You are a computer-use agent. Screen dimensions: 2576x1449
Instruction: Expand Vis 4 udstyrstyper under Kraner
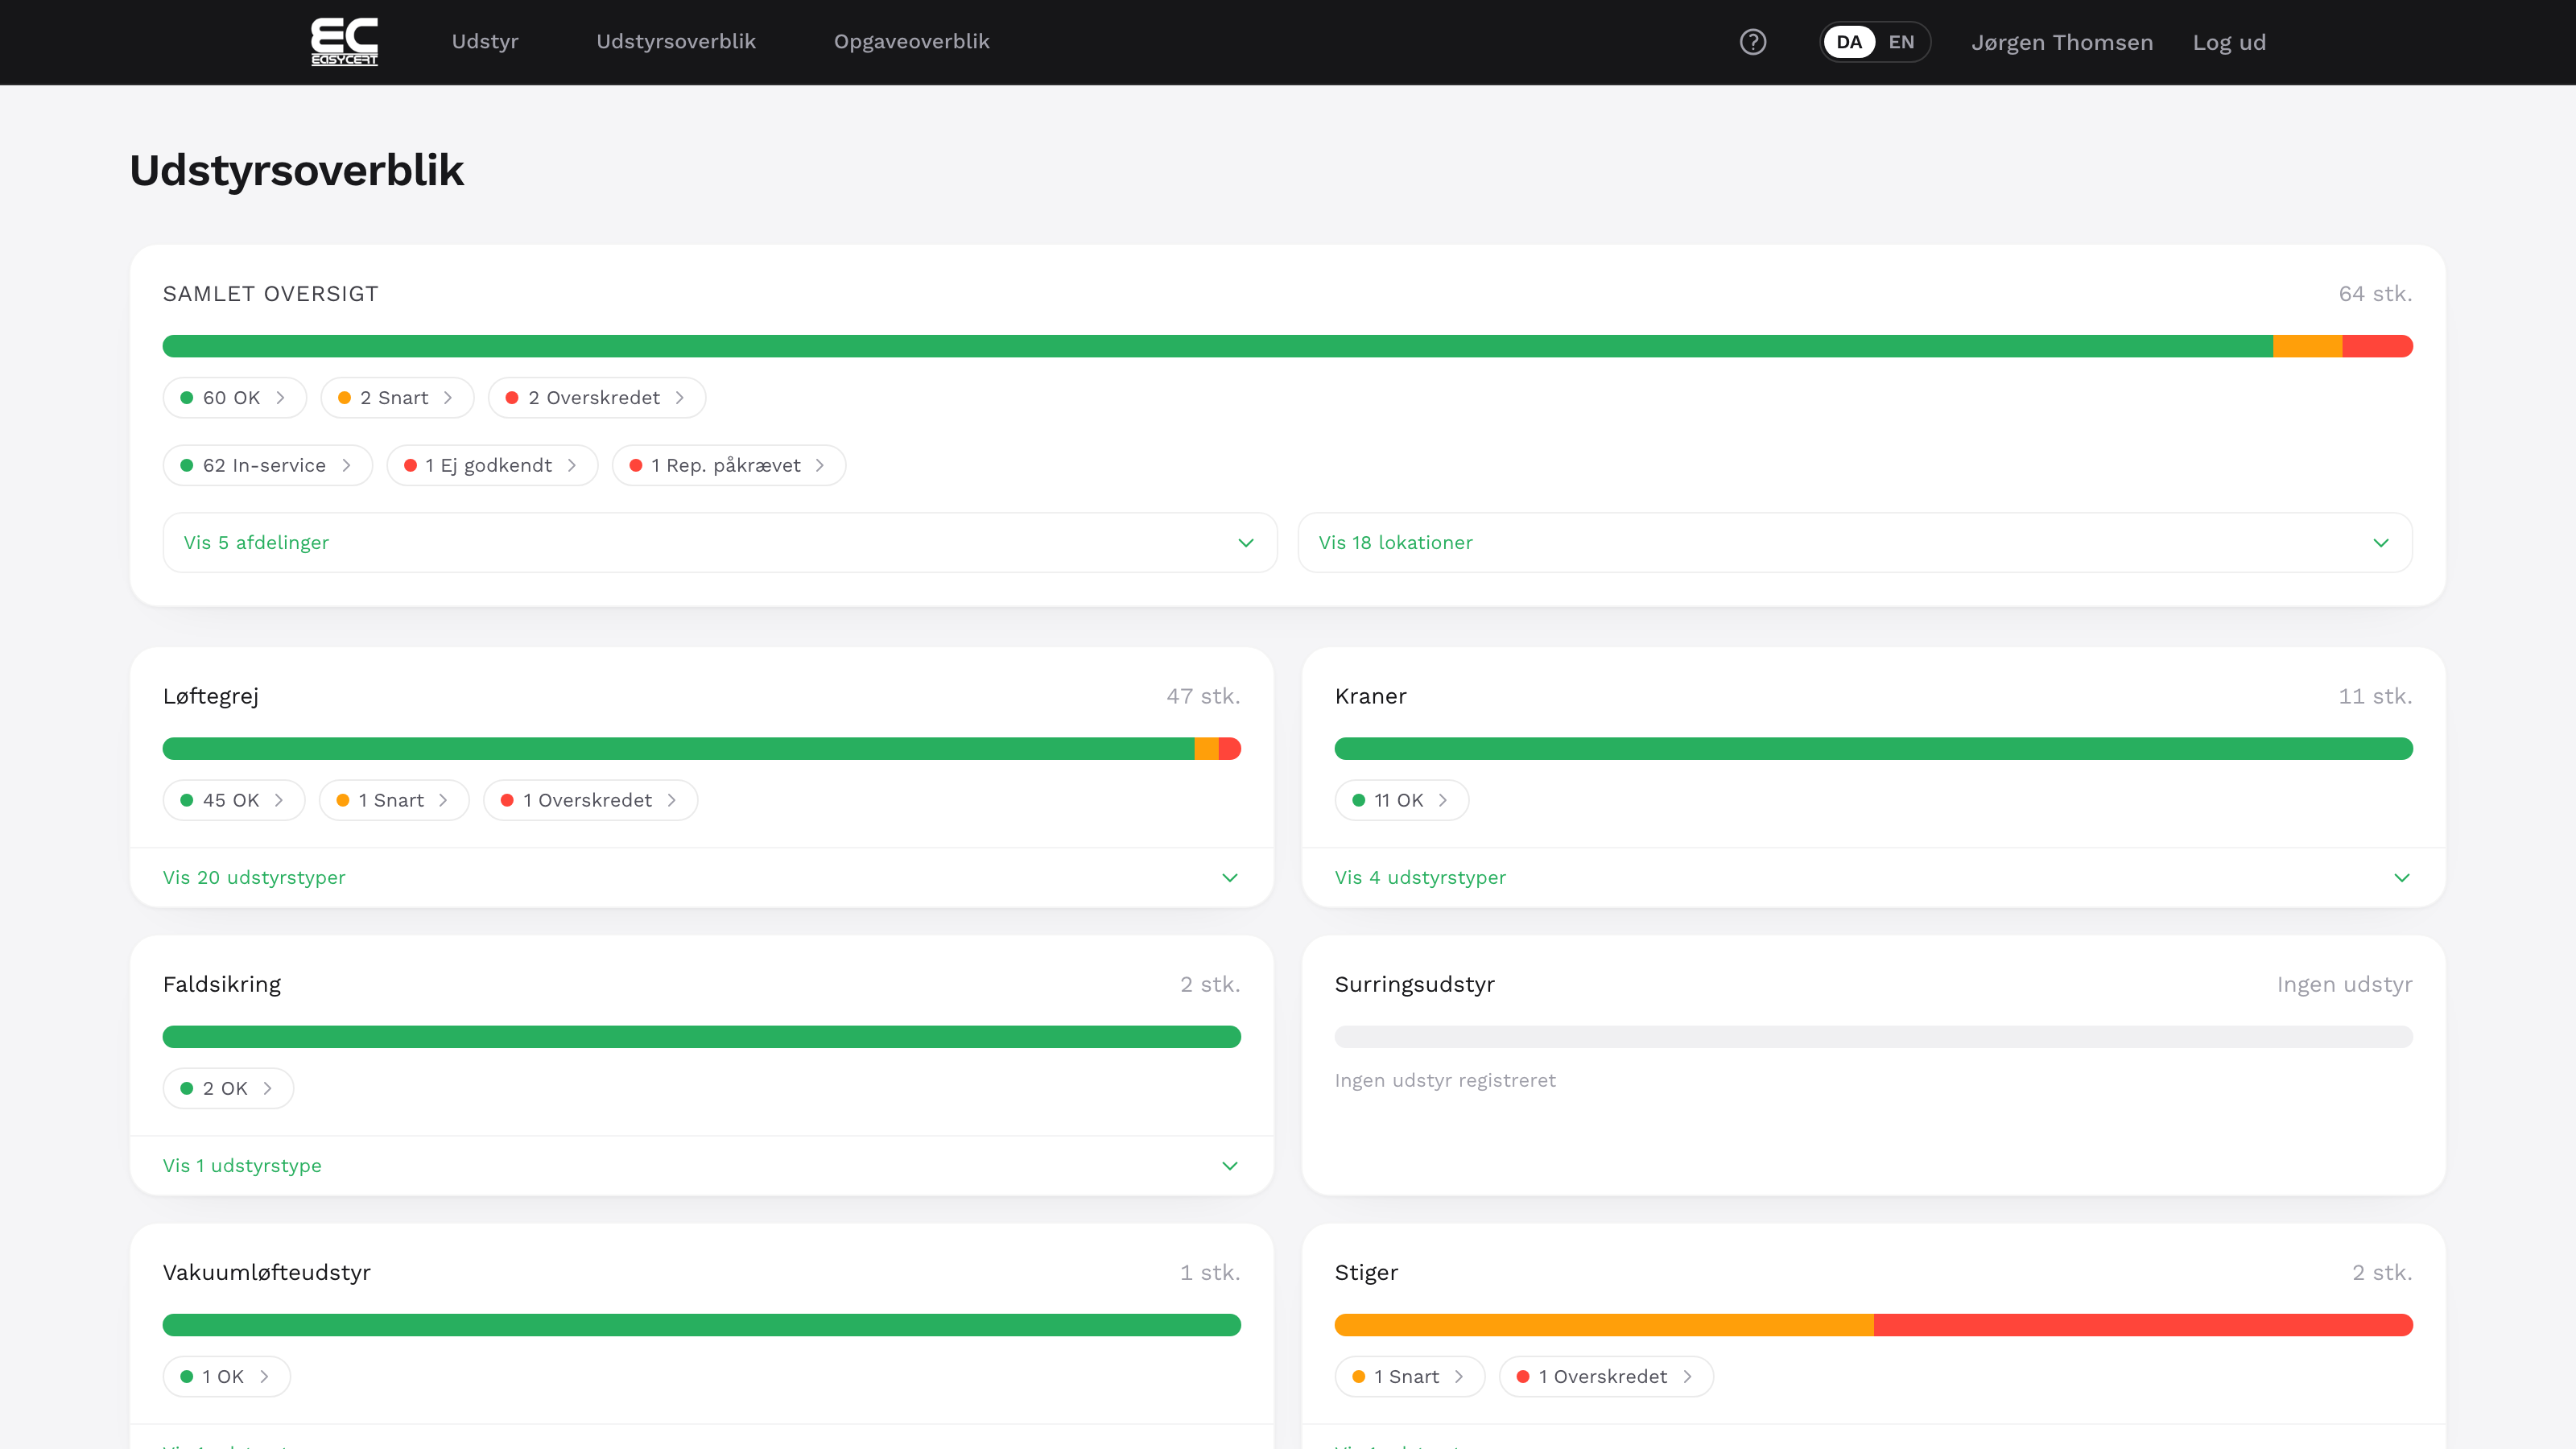coord(1874,878)
